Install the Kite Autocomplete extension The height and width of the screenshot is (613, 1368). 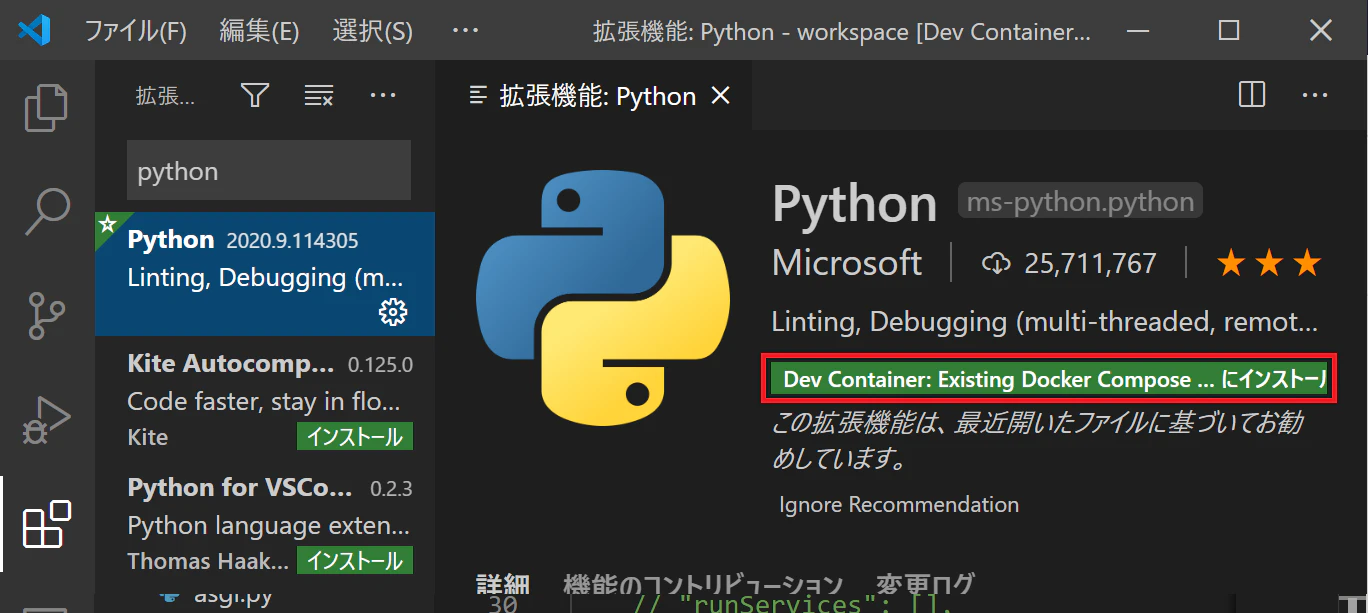pos(355,437)
